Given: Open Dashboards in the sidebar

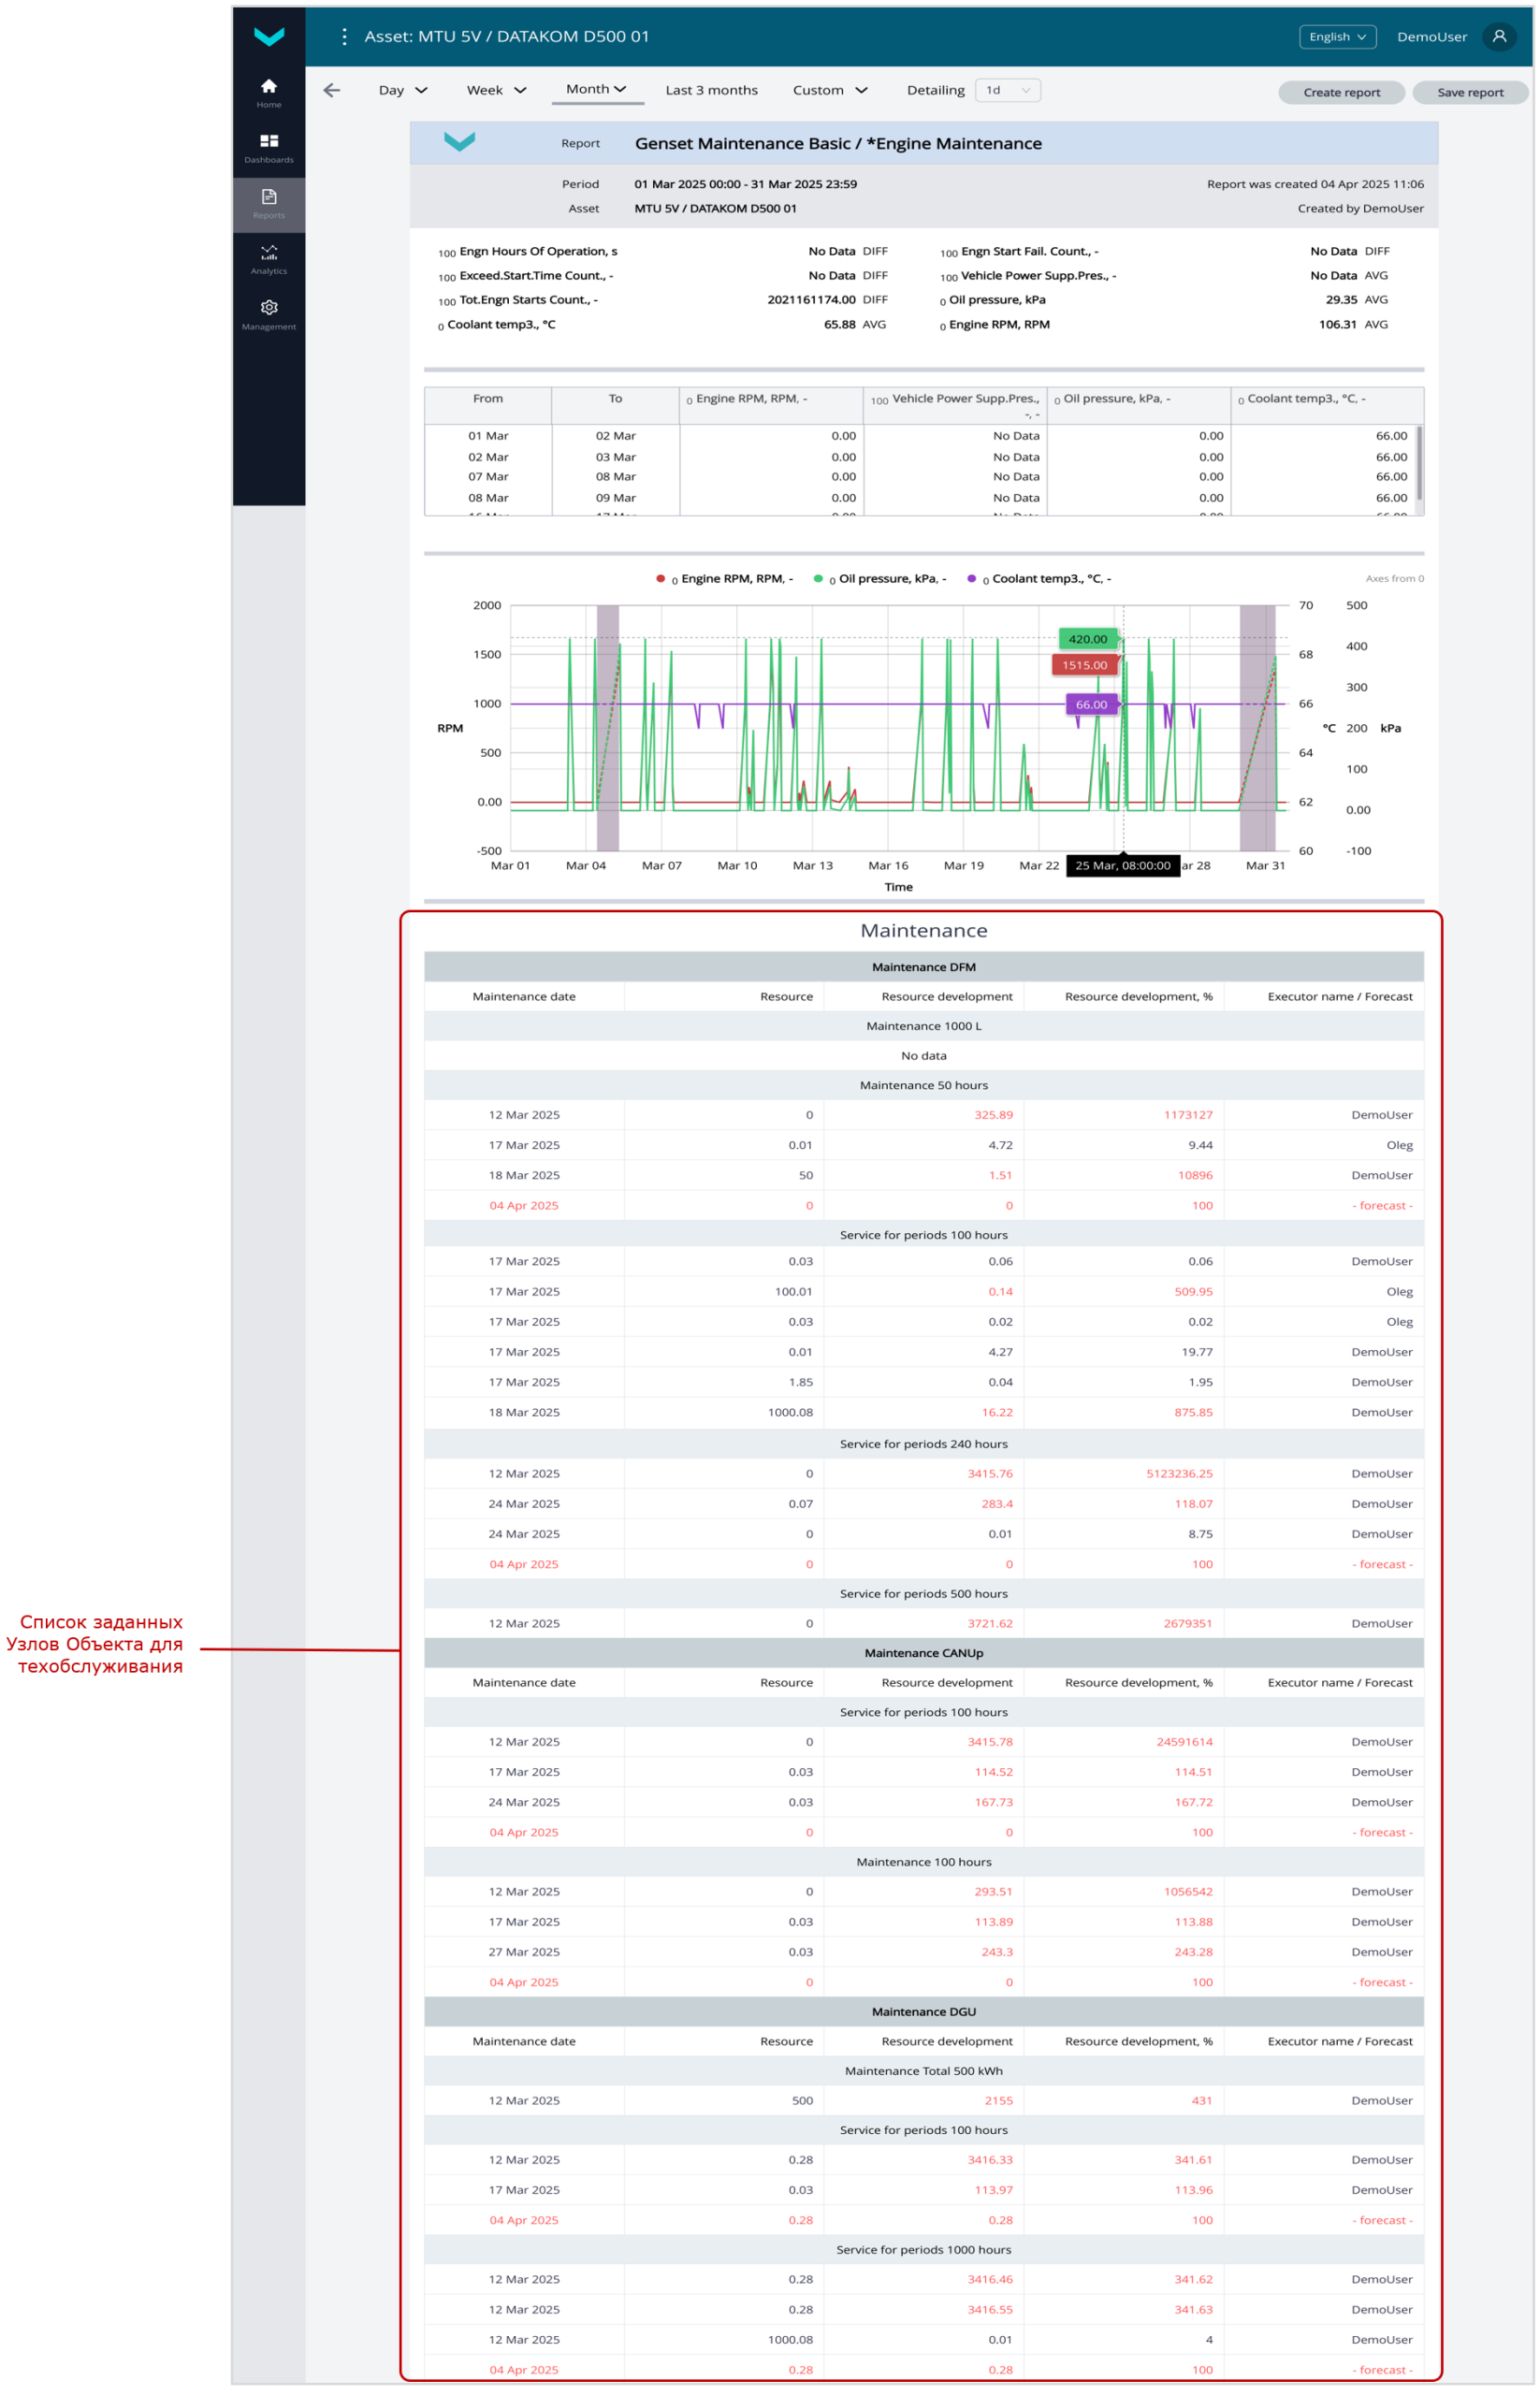Looking at the screenshot, I should tap(268, 147).
